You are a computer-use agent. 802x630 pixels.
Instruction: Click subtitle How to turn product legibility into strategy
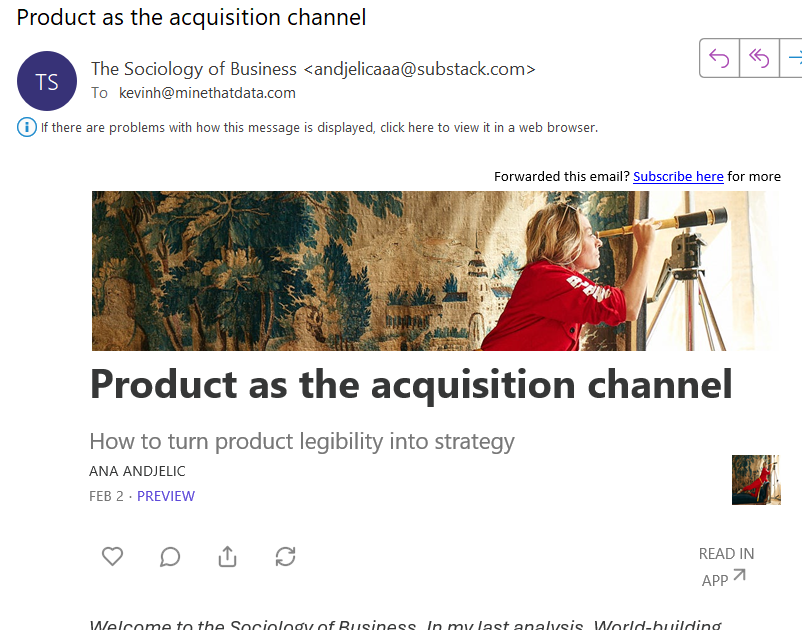pyautogui.click(x=302, y=441)
